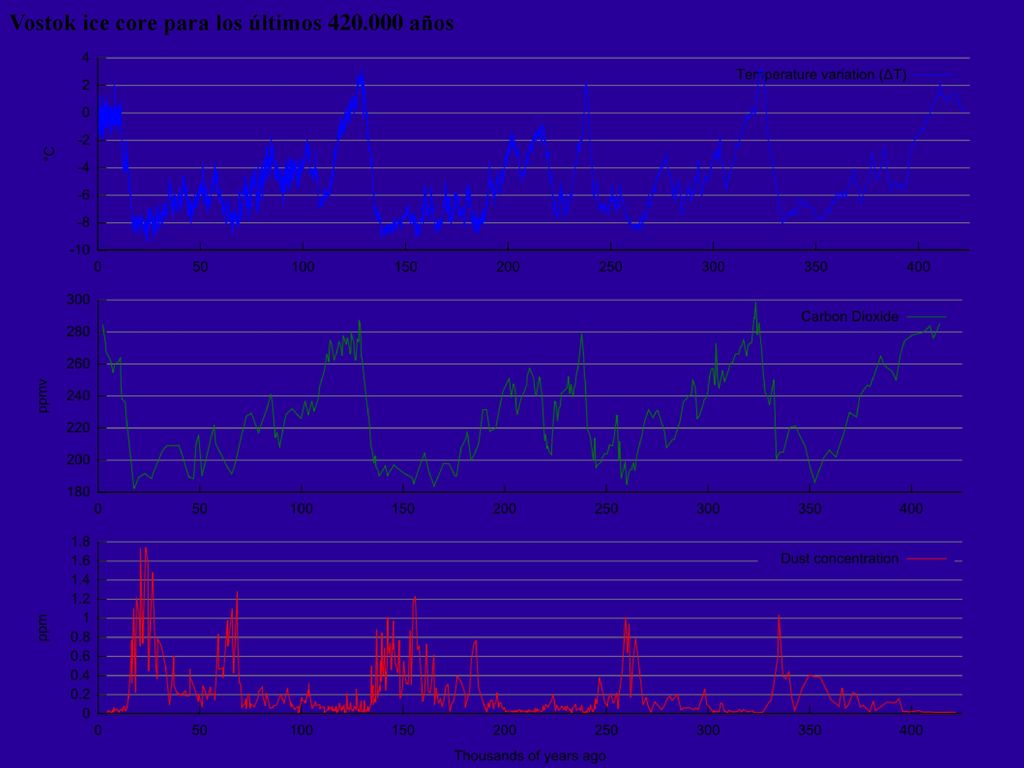Click the '0.2' tick on the dust axis
This screenshot has height=768, width=1024.
click(81, 694)
